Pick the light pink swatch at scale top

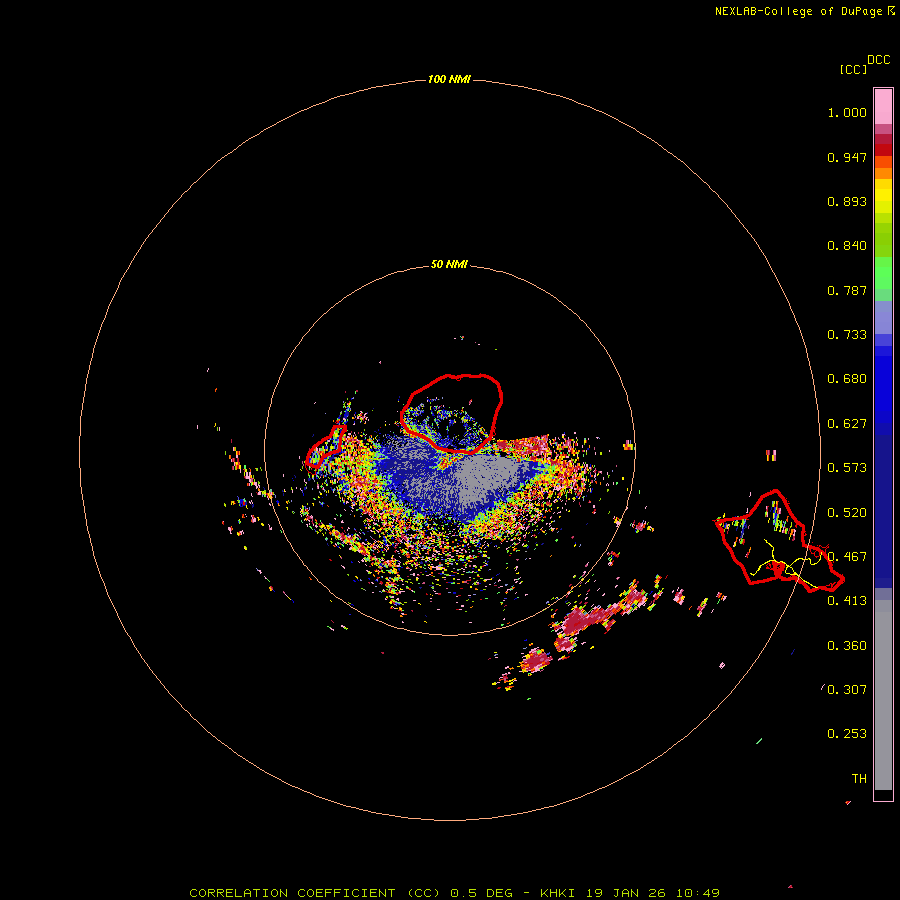(883, 107)
